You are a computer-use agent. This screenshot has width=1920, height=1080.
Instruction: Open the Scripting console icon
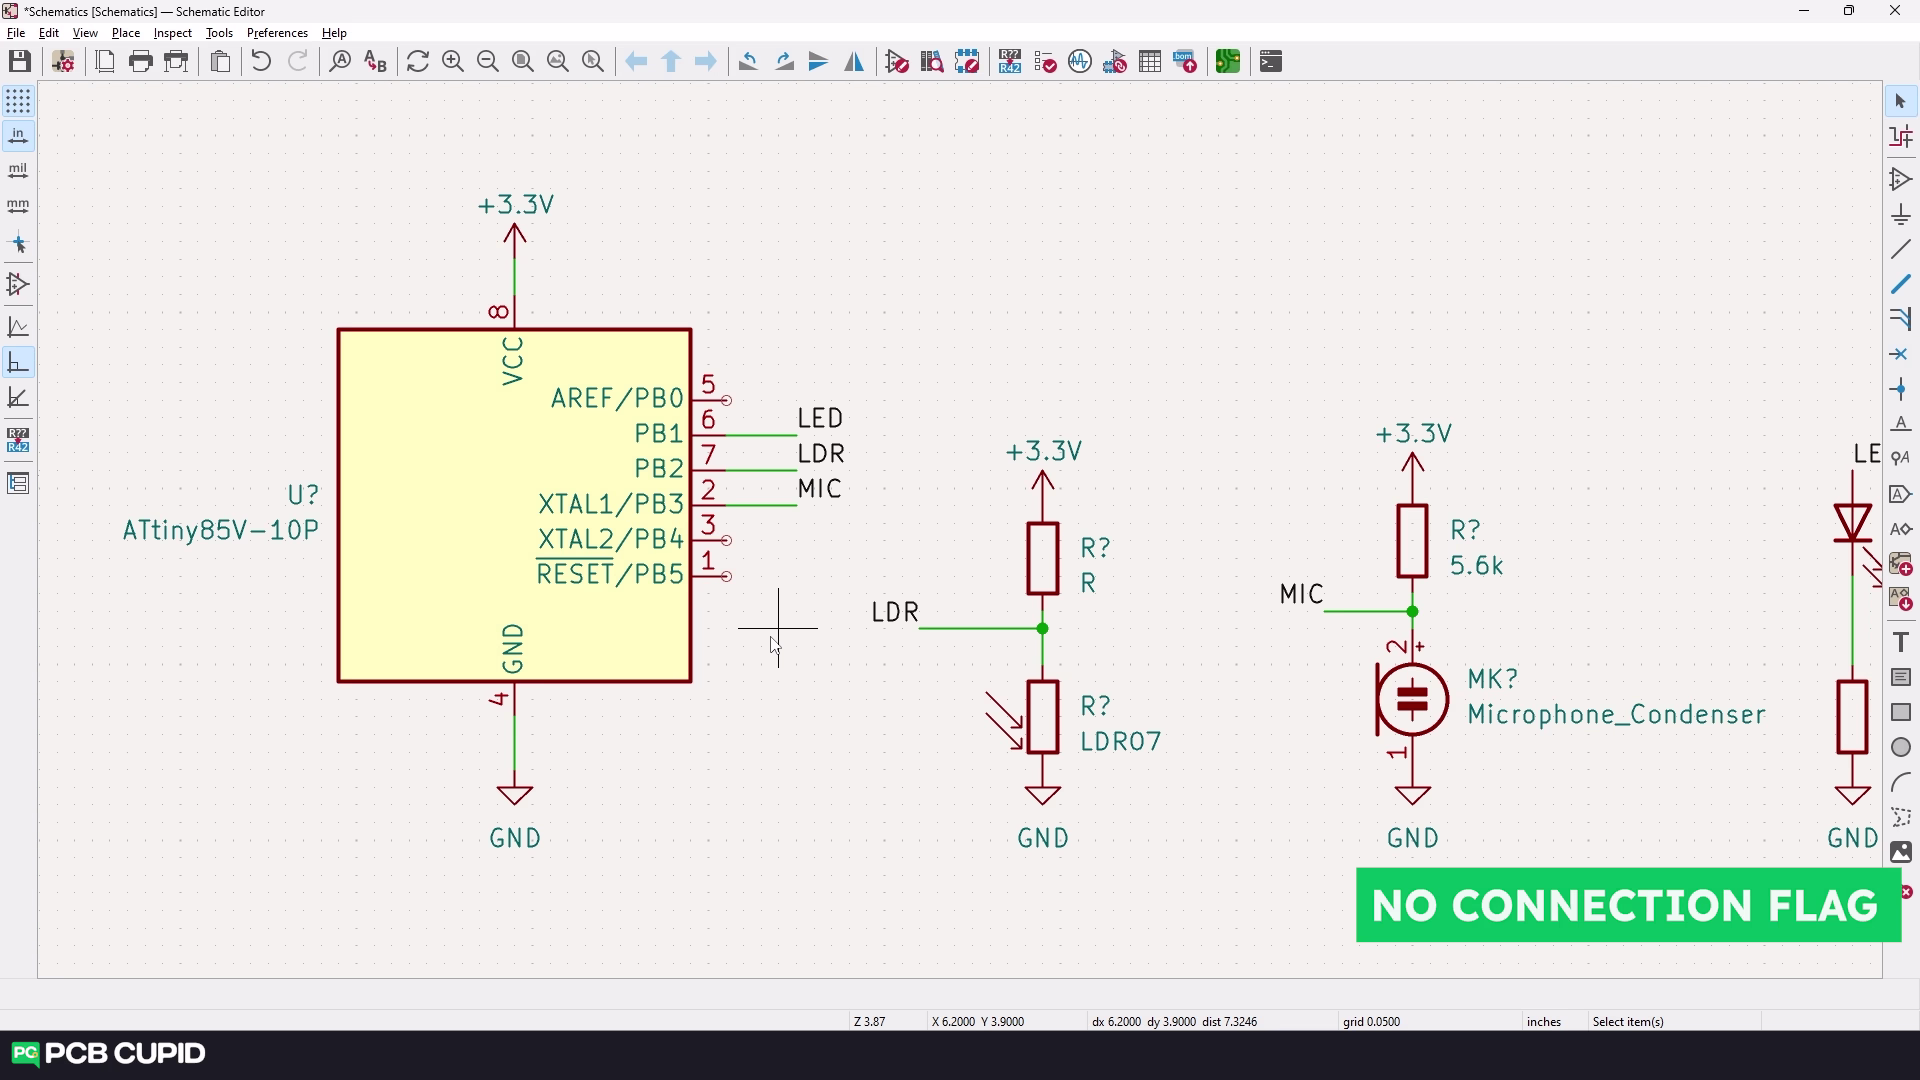[1270, 62]
